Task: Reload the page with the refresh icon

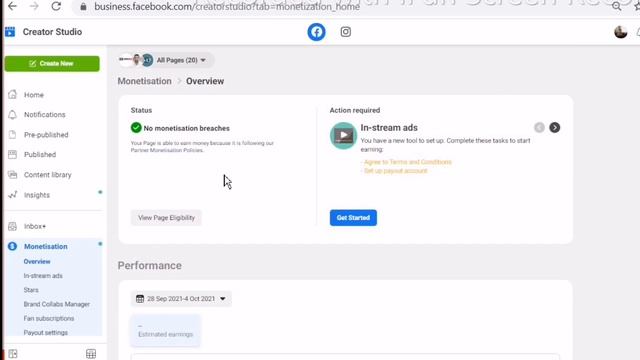Action: [x=56, y=6]
